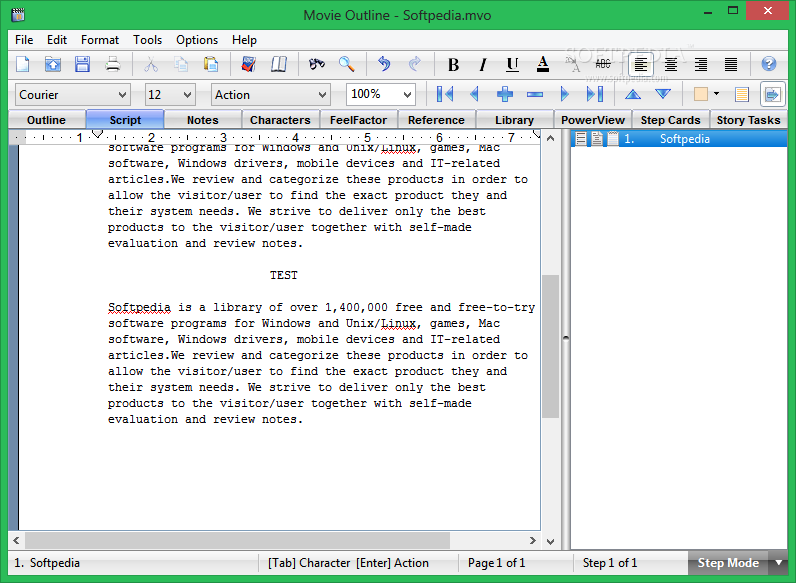Add a new step with the plus icon

click(505, 94)
